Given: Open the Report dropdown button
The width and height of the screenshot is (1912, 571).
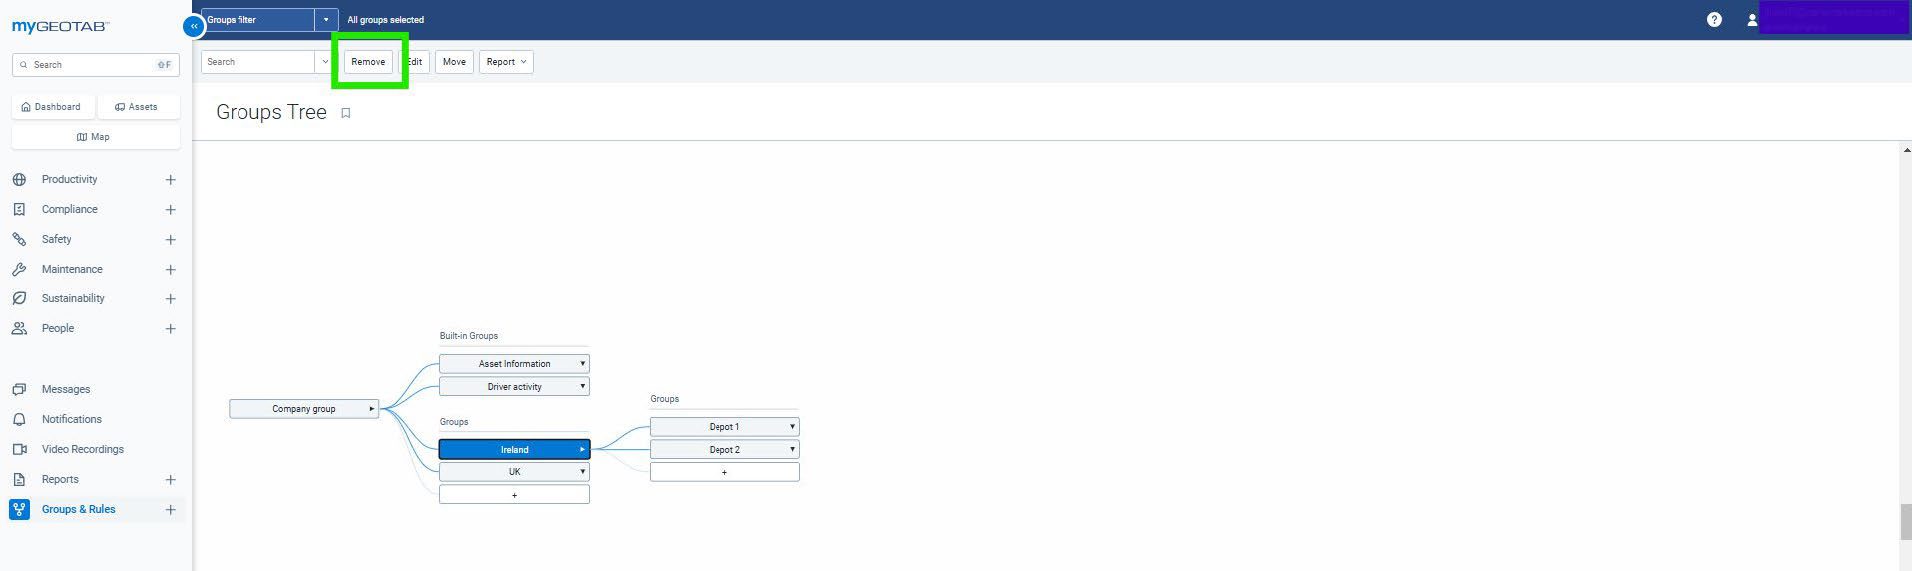Looking at the screenshot, I should pyautogui.click(x=506, y=62).
